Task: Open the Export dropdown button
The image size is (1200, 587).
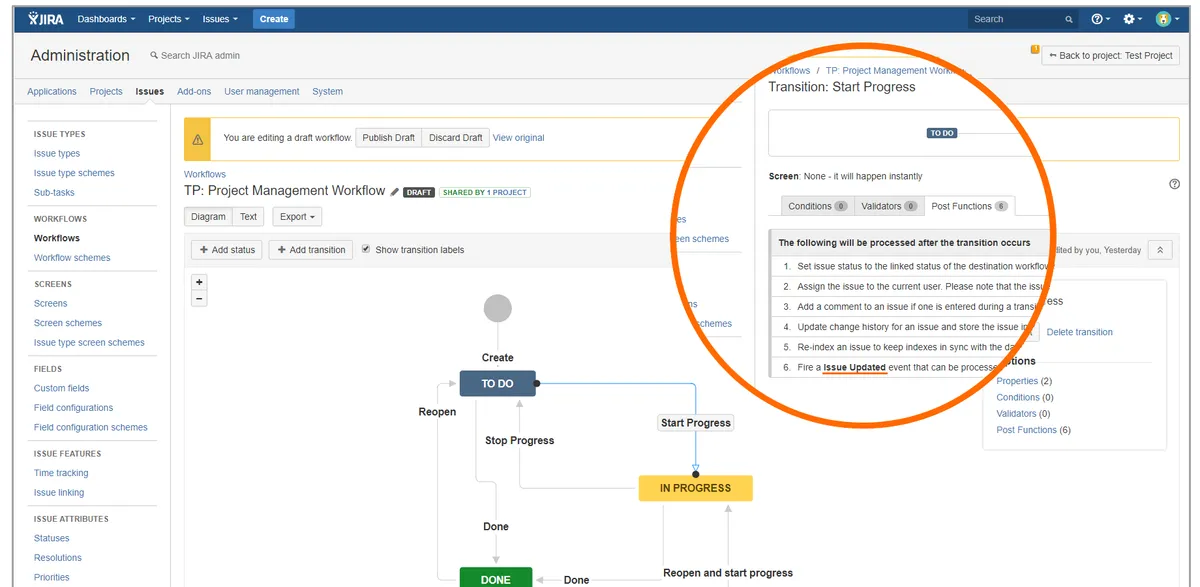Action: 298,216
